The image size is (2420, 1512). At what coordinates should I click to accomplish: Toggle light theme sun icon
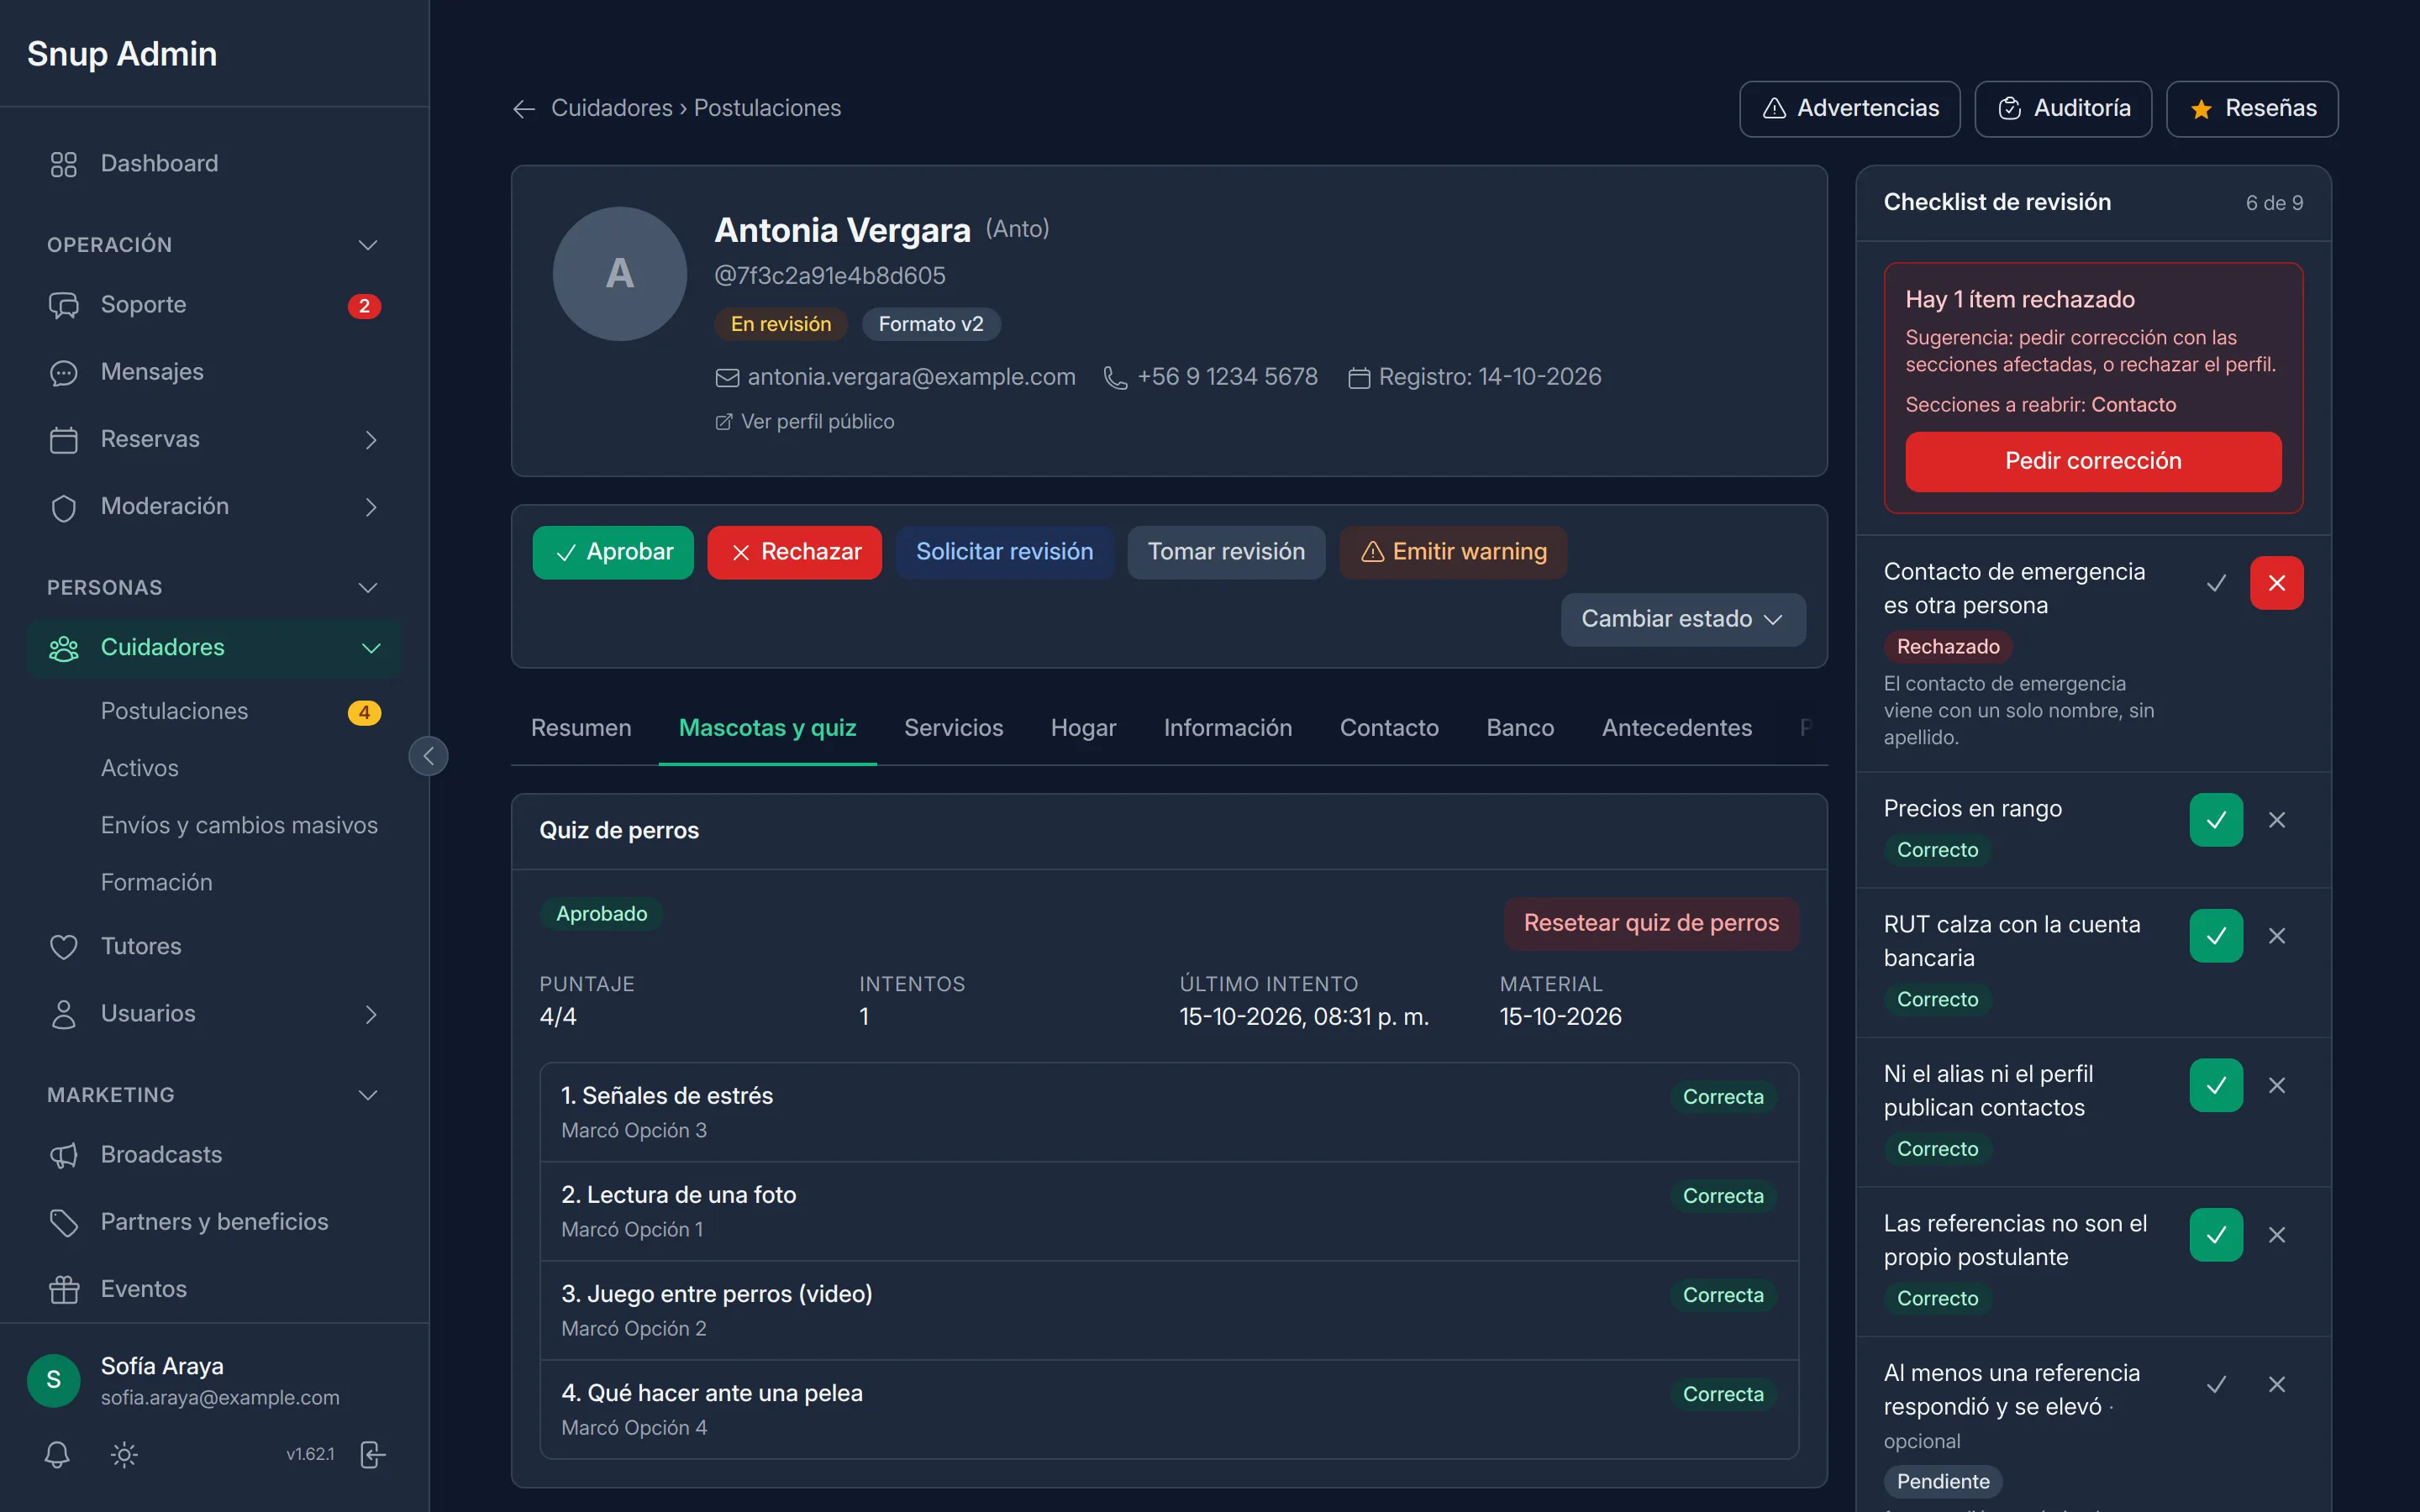(x=124, y=1454)
